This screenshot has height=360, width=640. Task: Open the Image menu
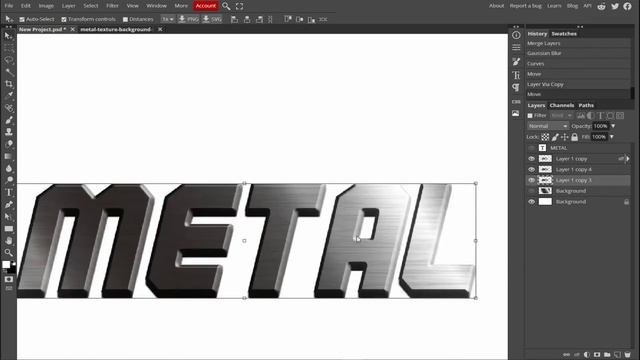(46, 6)
